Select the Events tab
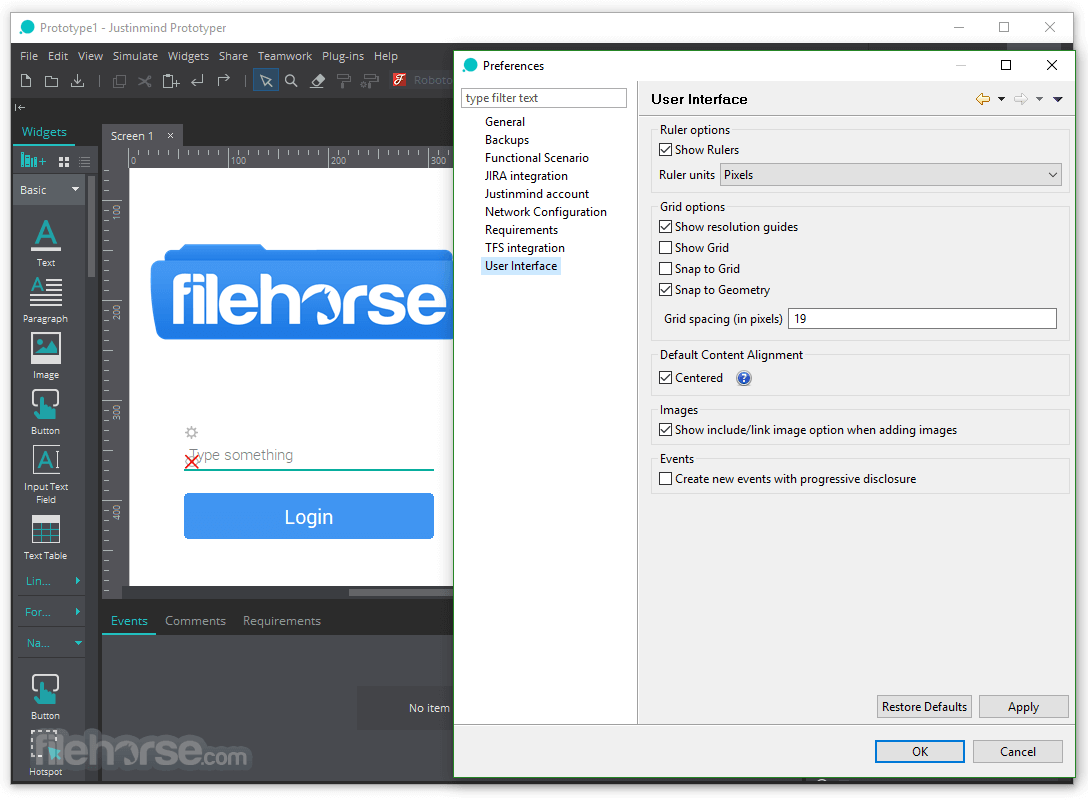This screenshot has height=801, width=1088. pyautogui.click(x=129, y=621)
